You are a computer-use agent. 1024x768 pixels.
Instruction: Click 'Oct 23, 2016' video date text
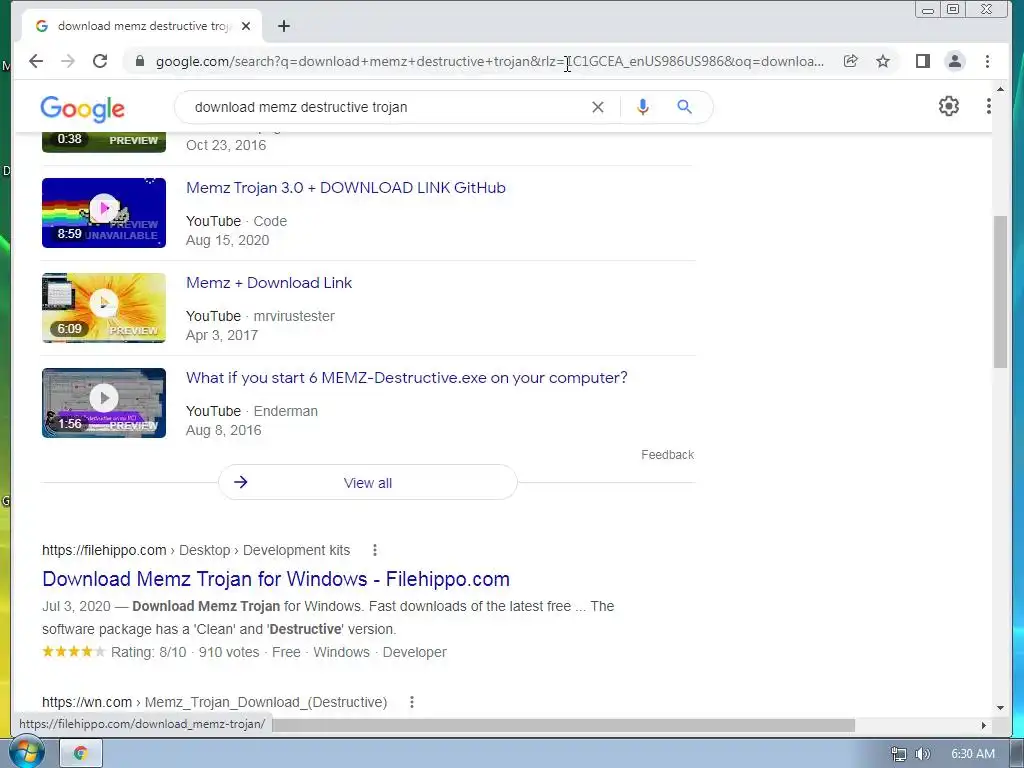point(226,145)
